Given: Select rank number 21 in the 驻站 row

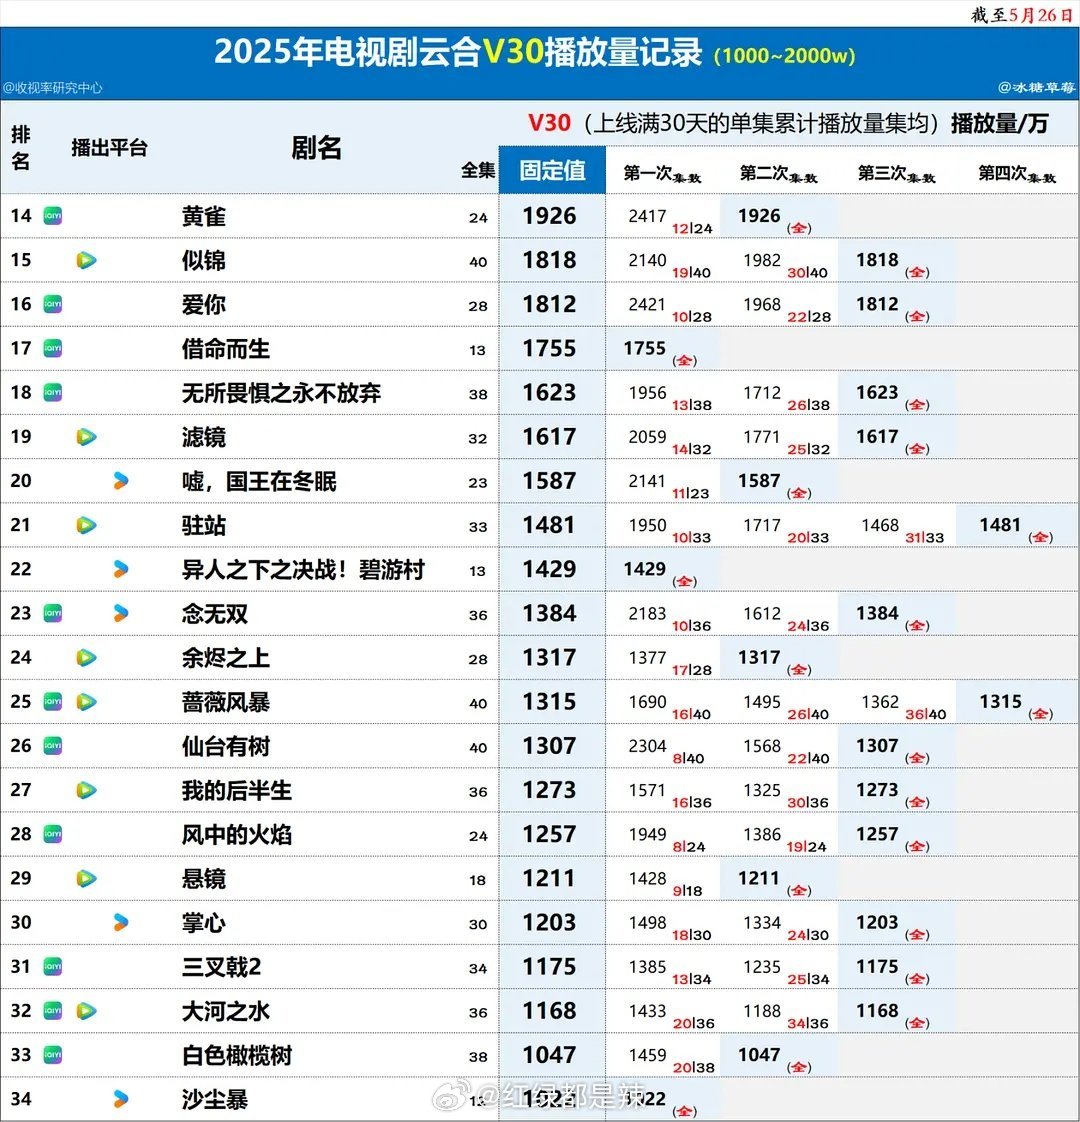Looking at the screenshot, I should (x=21, y=525).
